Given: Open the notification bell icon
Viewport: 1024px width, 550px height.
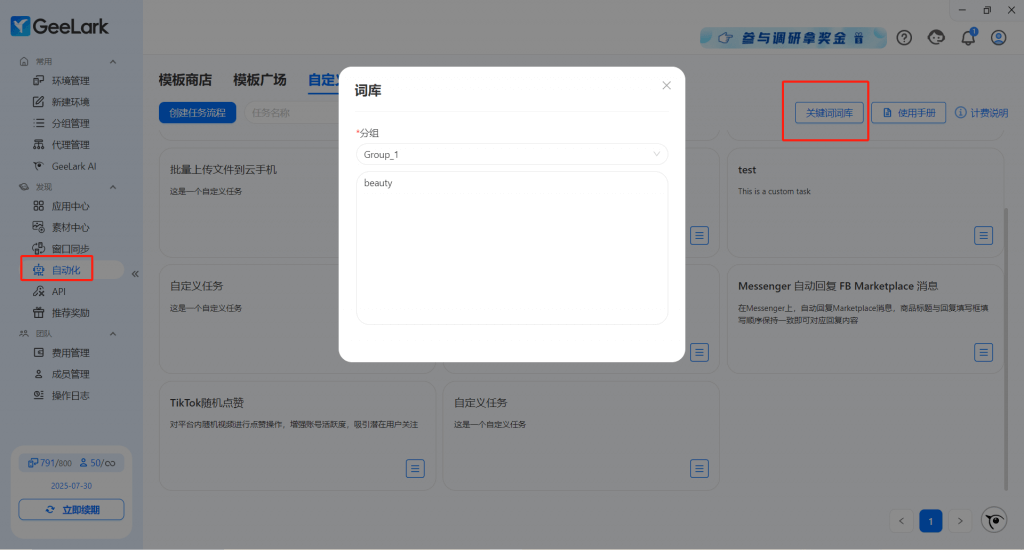Looking at the screenshot, I should click(x=967, y=38).
